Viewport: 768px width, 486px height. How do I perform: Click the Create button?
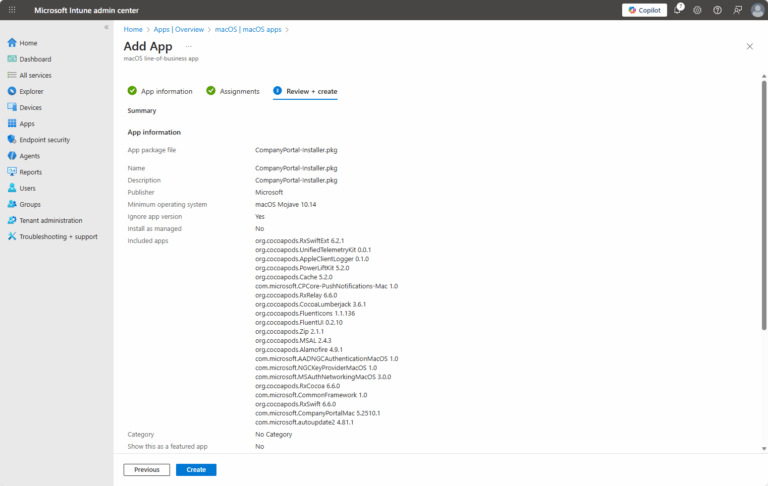(x=196, y=469)
